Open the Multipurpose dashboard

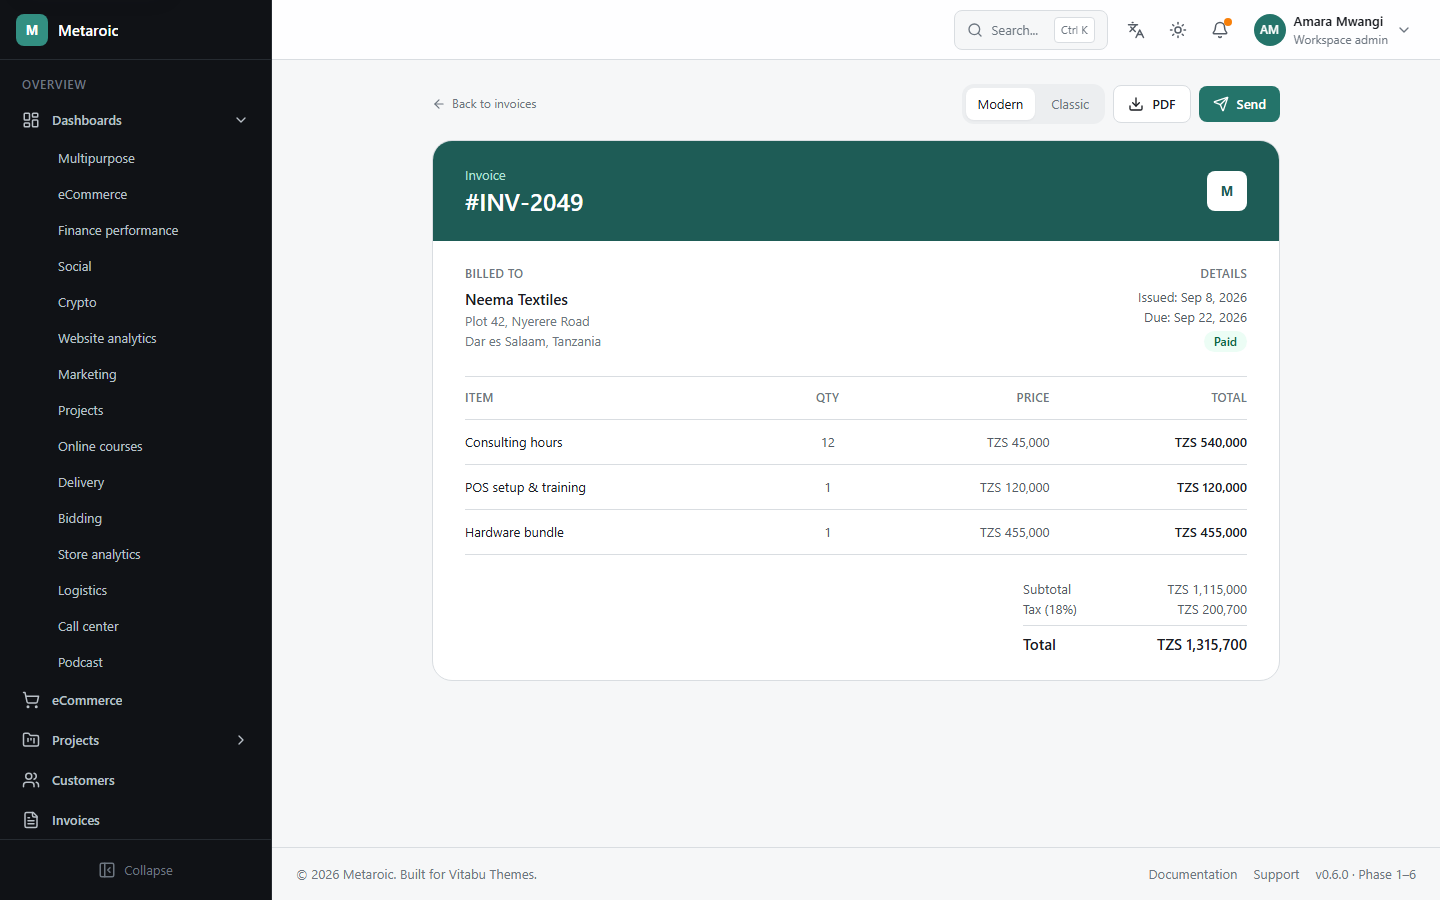[96, 158]
